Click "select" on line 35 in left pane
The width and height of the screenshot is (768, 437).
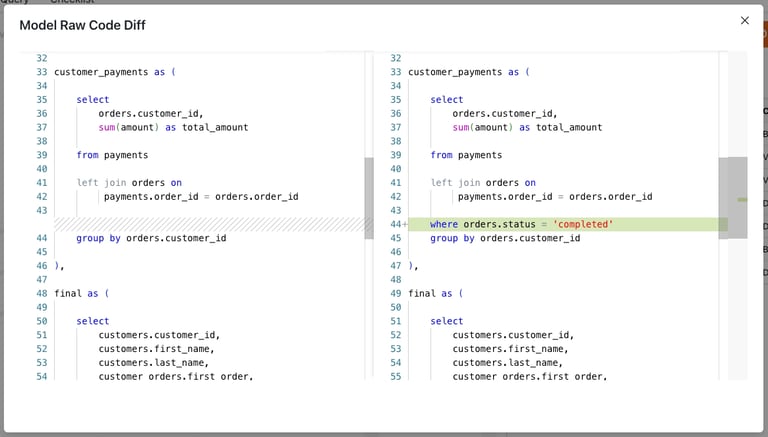[93, 99]
